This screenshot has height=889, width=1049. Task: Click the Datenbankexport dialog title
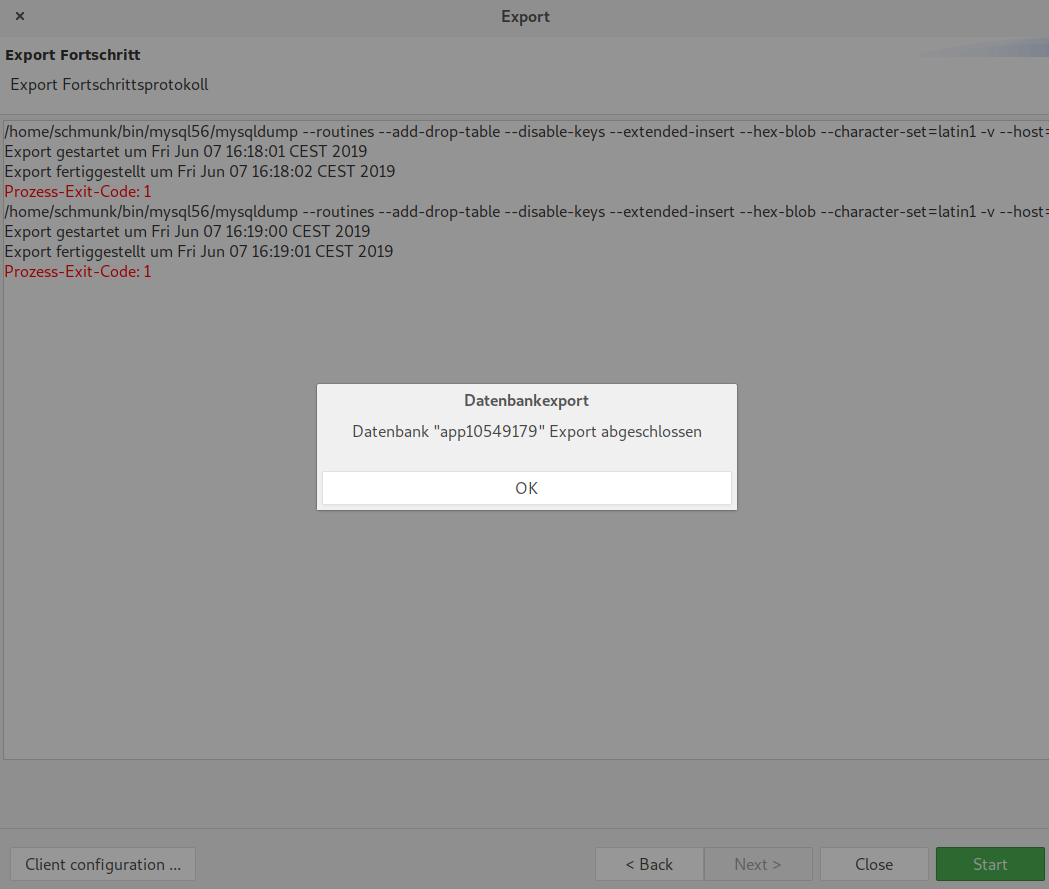pos(526,400)
